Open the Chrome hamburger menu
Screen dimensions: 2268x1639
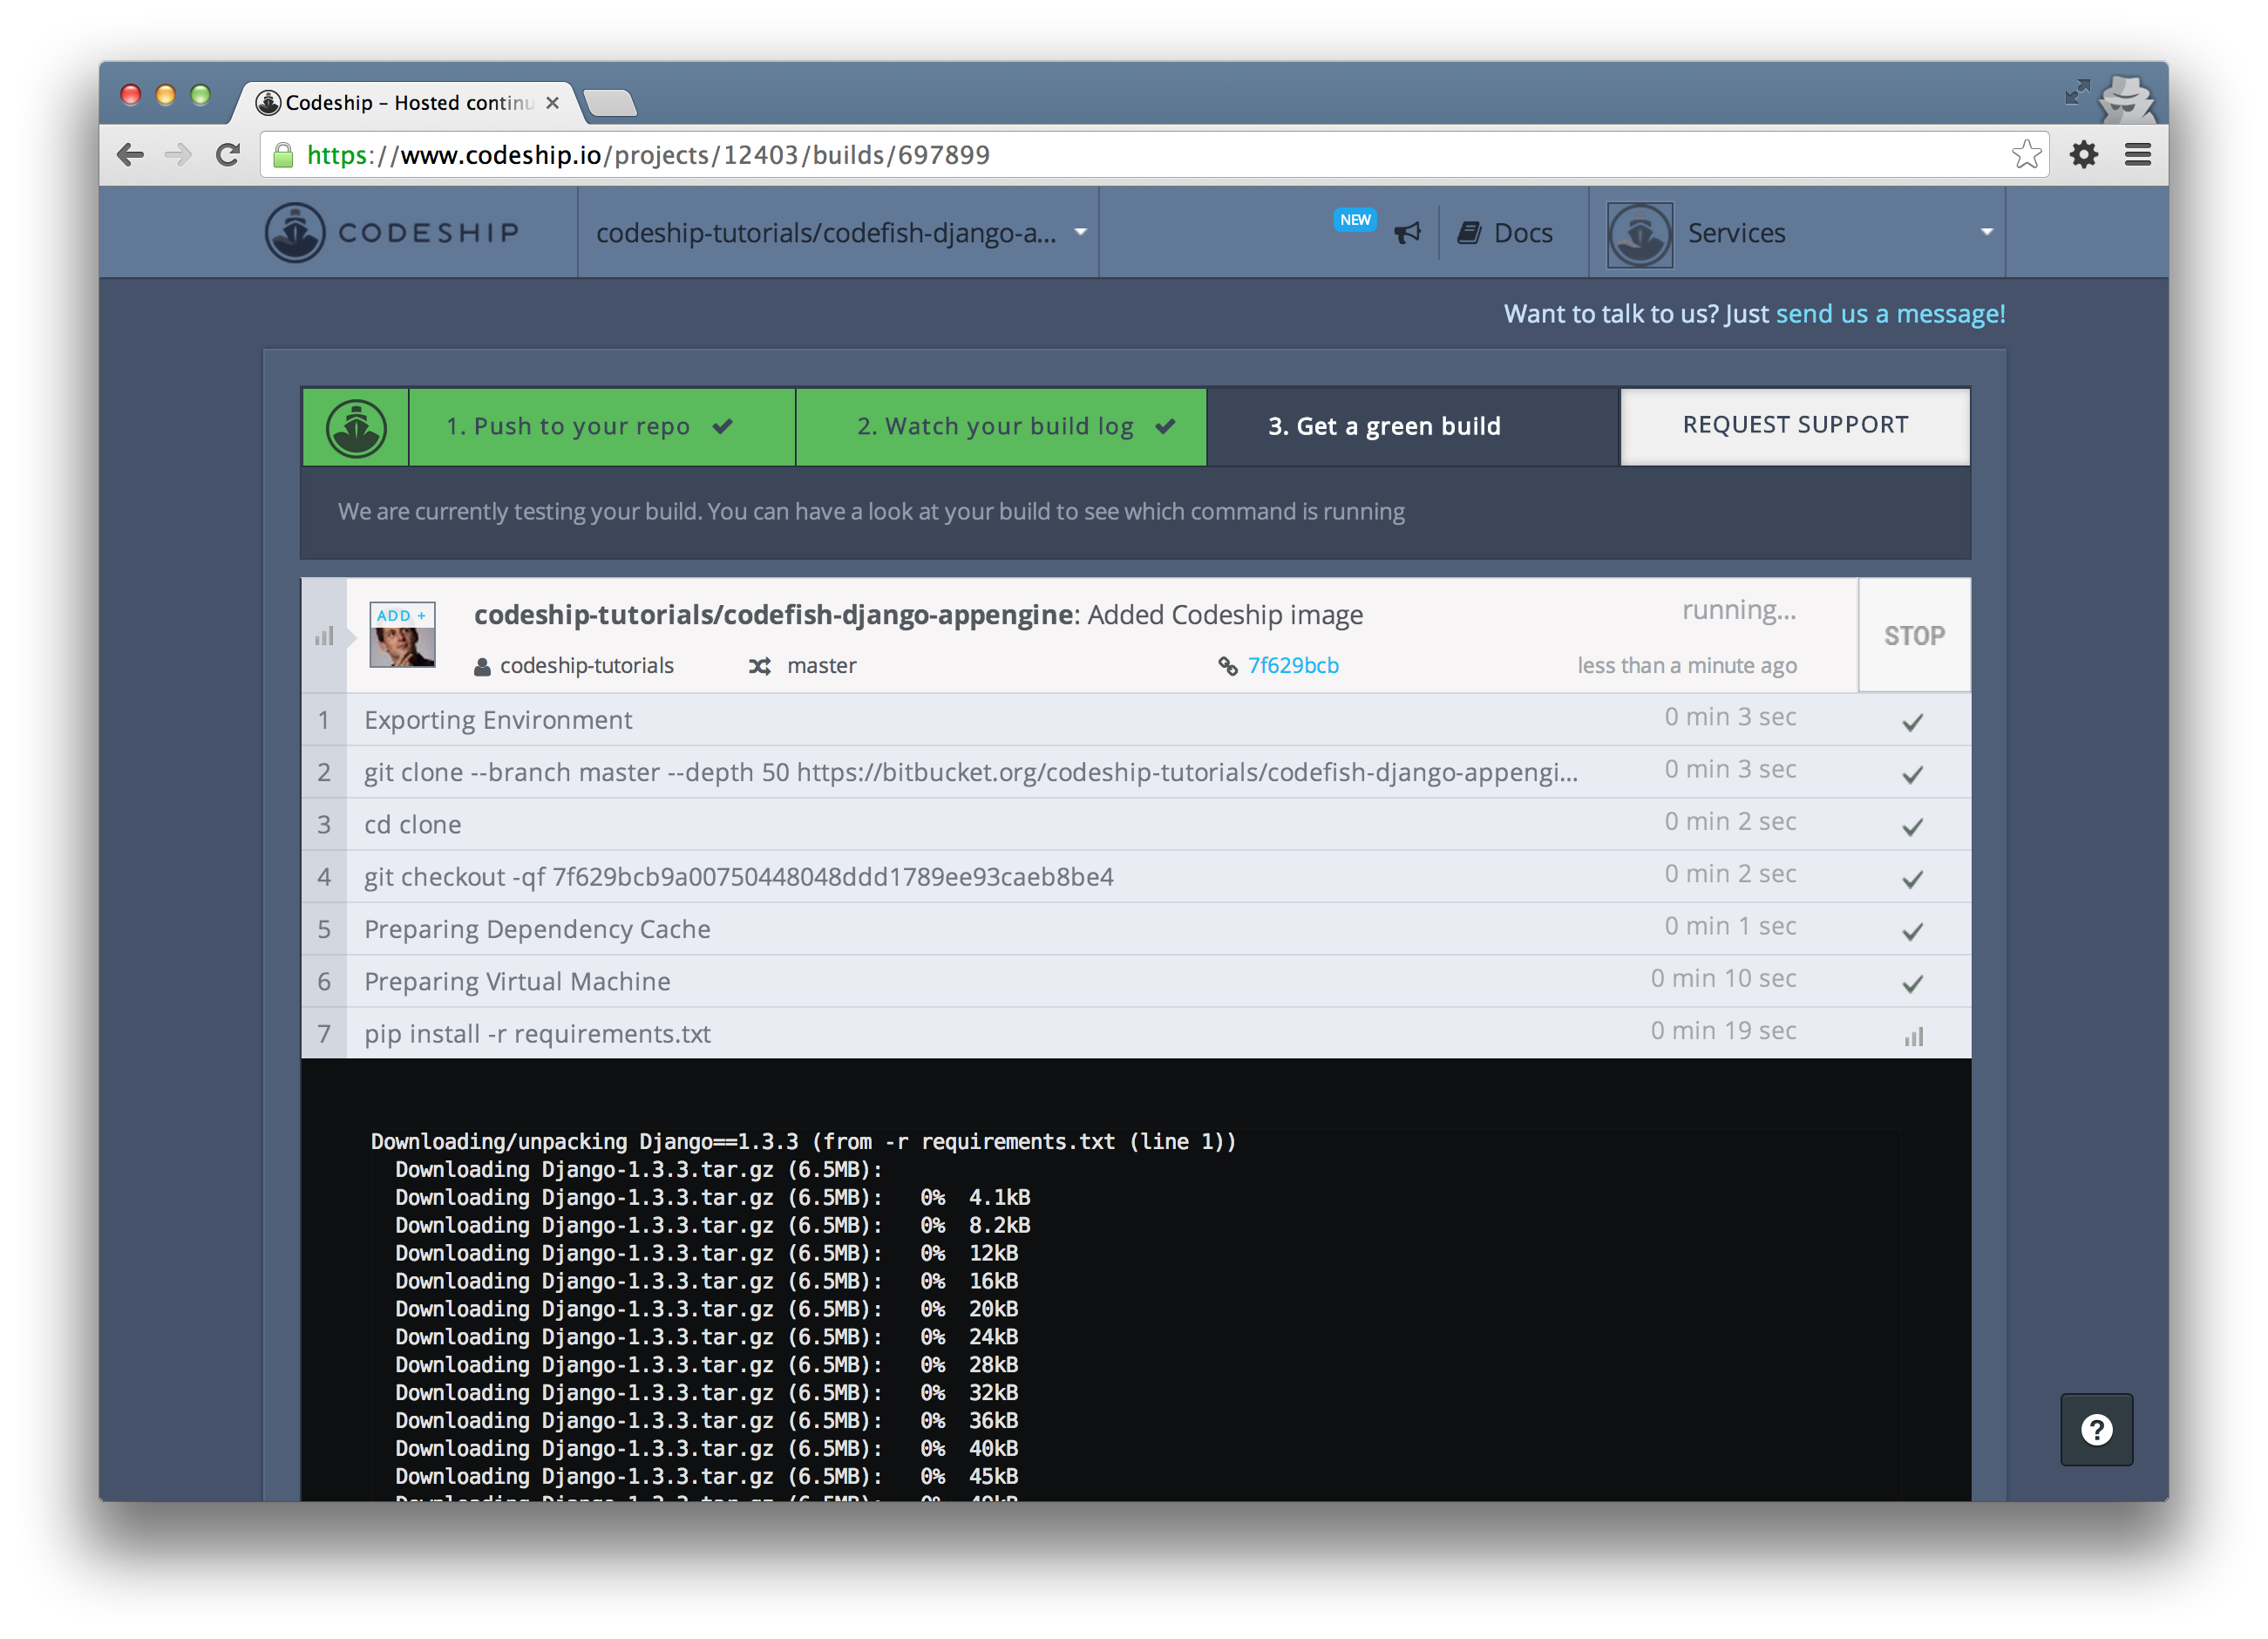click(x=2138, y=154)
